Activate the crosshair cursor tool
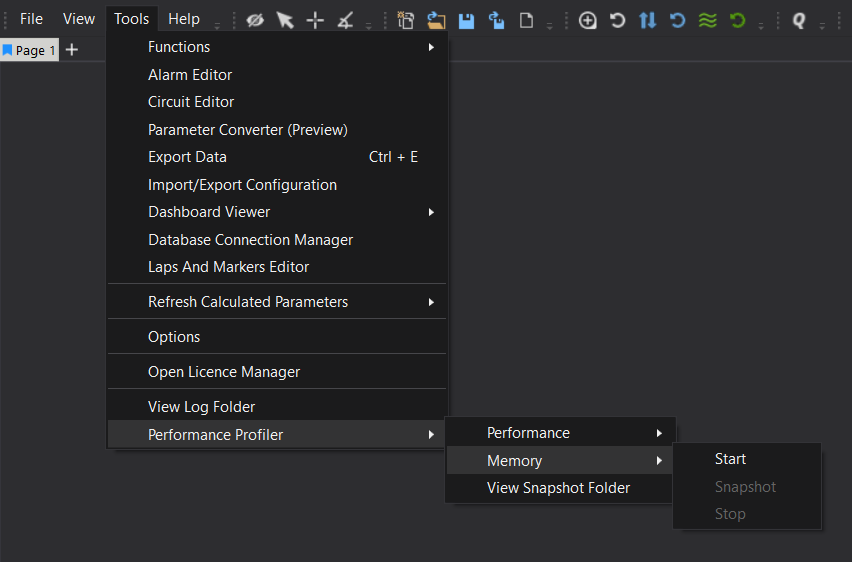Screen dimensions: 852x562 (315, 20)
